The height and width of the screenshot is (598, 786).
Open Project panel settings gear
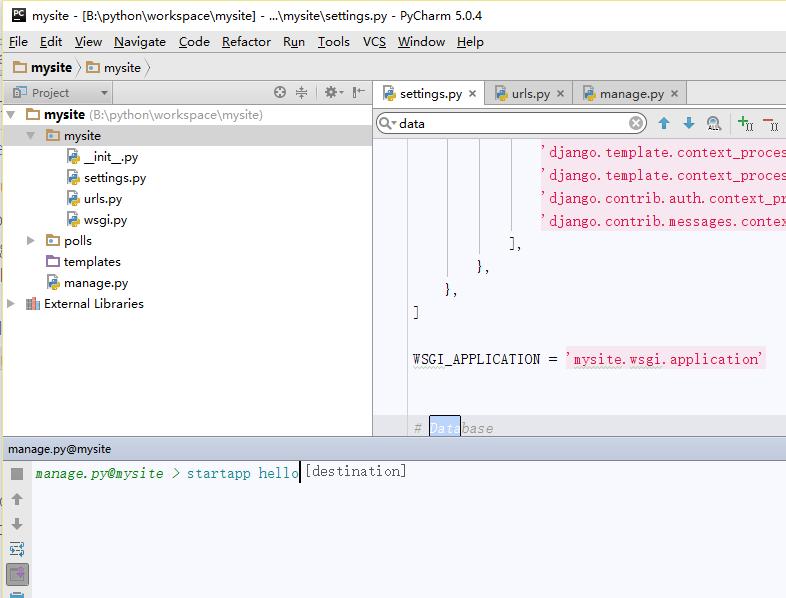click(x=333, y=92)
